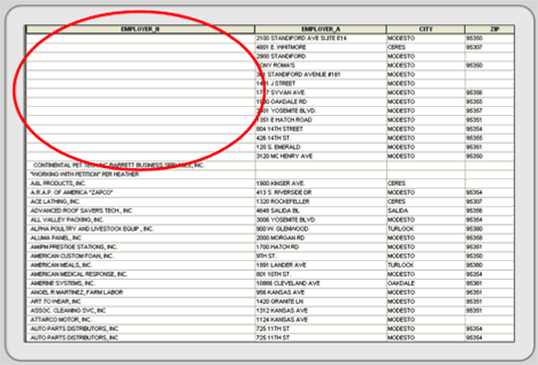
Task: Click the '1700 HATCH RD' address cell
Action: [x=320, y=247]
